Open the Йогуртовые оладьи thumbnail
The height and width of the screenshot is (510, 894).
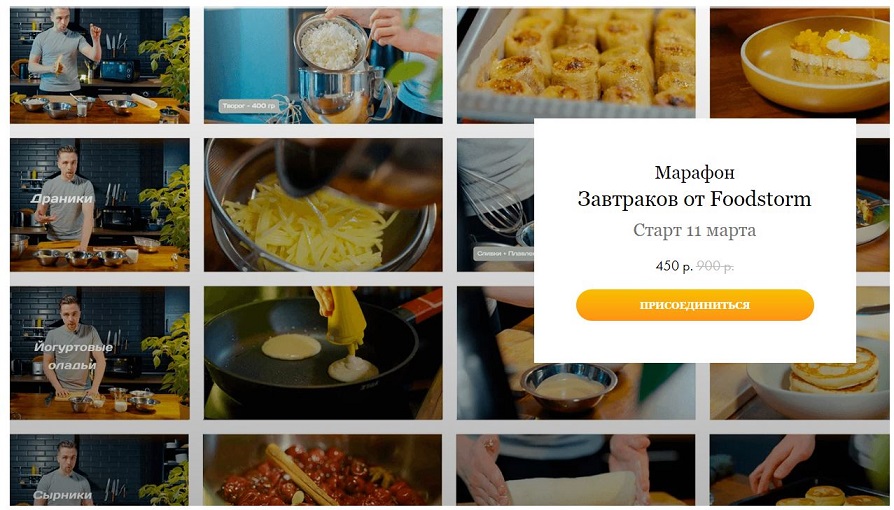point(100,353)
